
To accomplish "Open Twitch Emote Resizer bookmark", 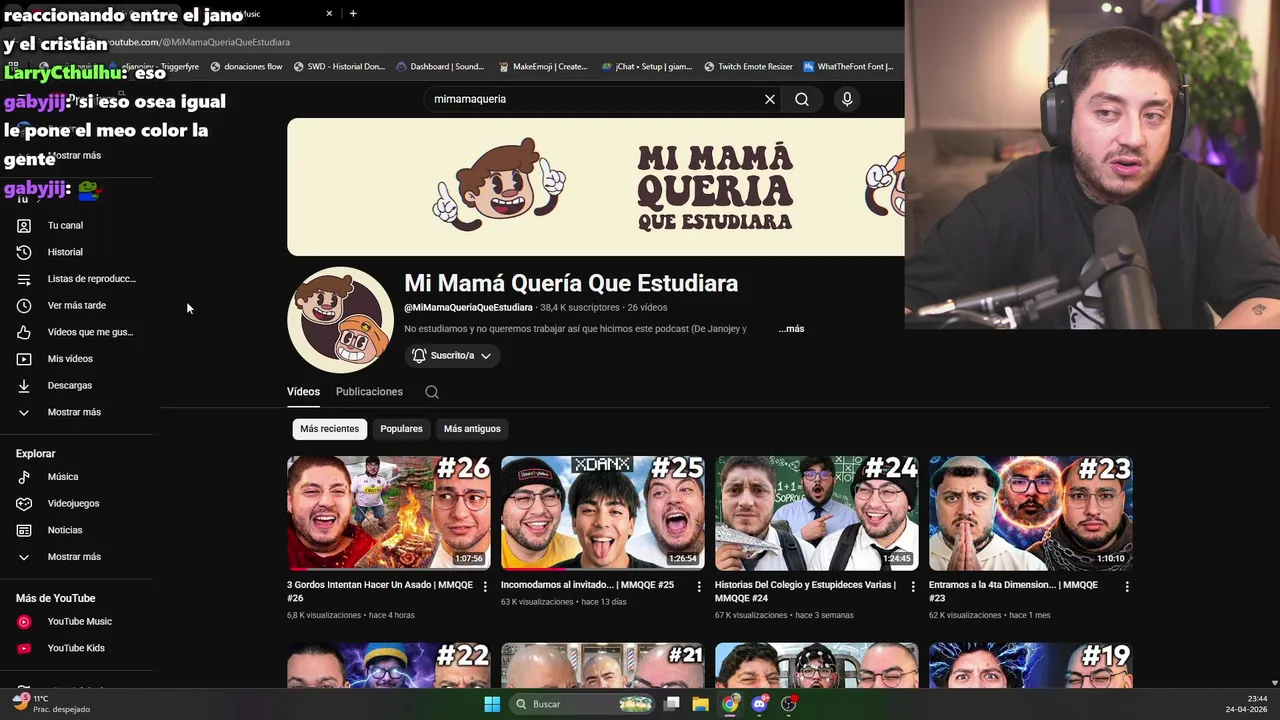I will coord(748,67).
